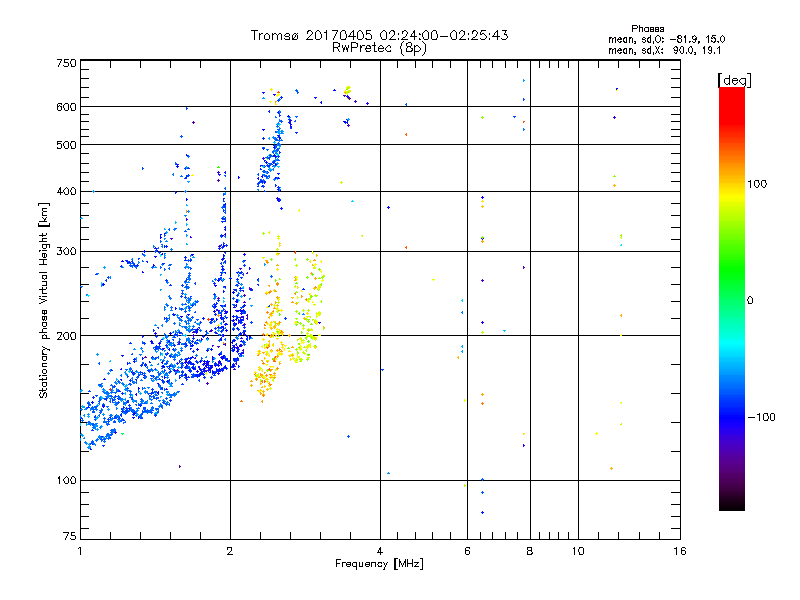
Task: Click the x-axis tick label '1'
Action: click(80, 551)
